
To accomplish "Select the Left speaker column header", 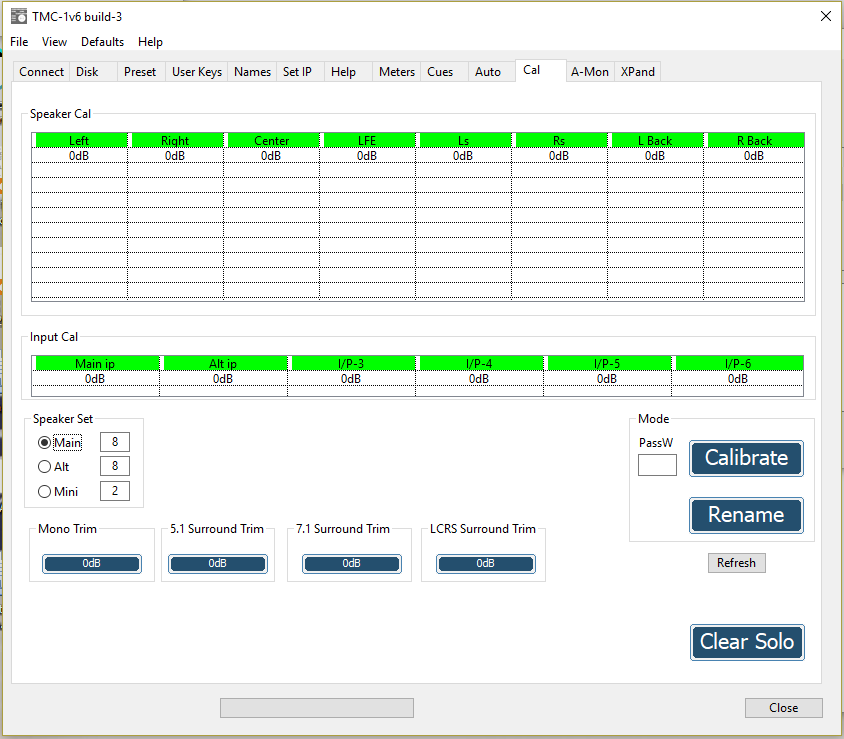I will click(81, 140).
